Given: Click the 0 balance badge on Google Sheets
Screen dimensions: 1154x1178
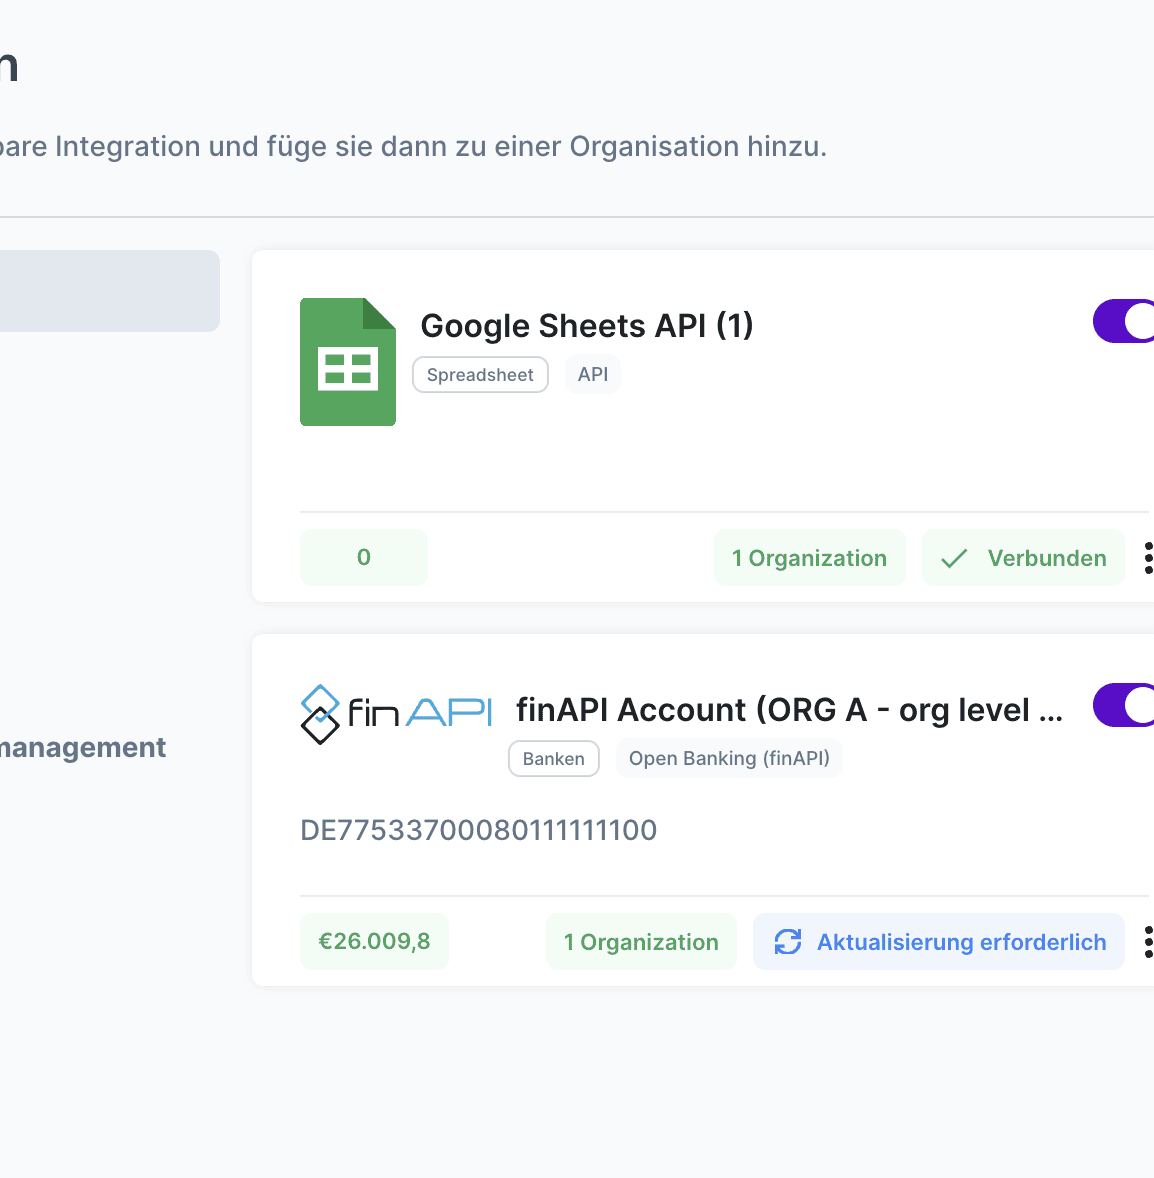Looking at the screenshot, I should [x=364, y=558].
